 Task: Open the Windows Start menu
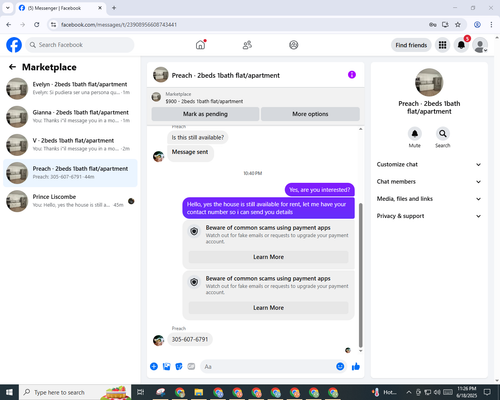tap(9, 392)
